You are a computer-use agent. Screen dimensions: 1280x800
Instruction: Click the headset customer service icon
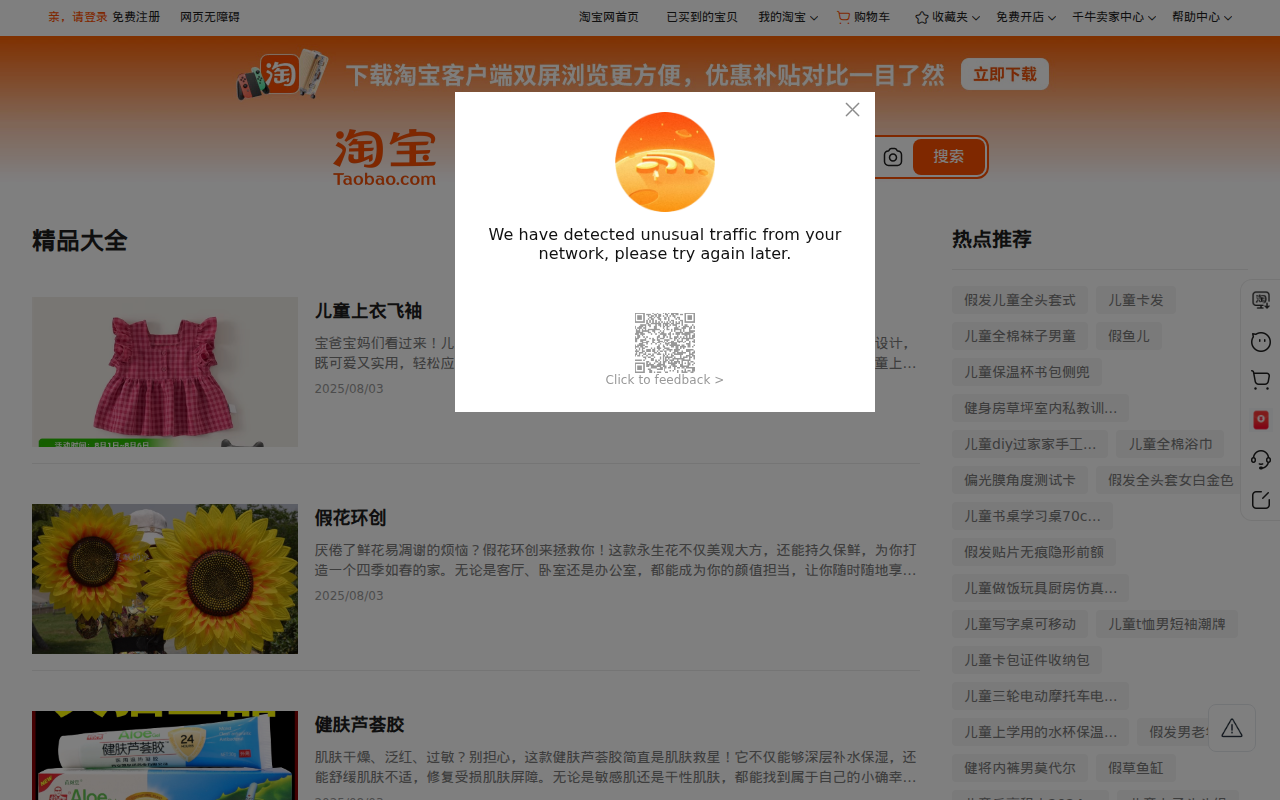pos(1261,459)
